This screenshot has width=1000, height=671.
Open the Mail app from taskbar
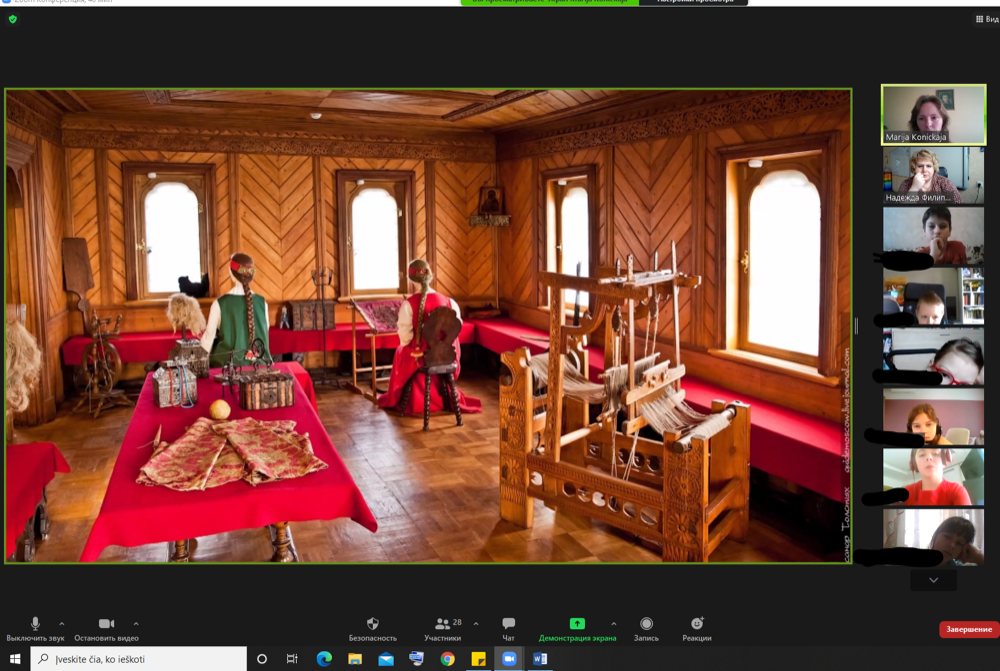click(386, 659)
